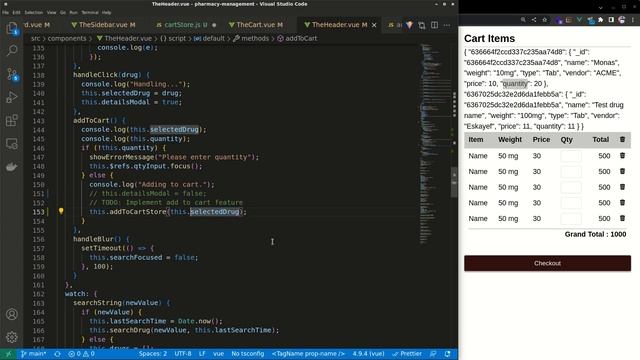Click the open changes icon in editor toolbar
The height and width of the screenshot is (360, 640).
422,25
